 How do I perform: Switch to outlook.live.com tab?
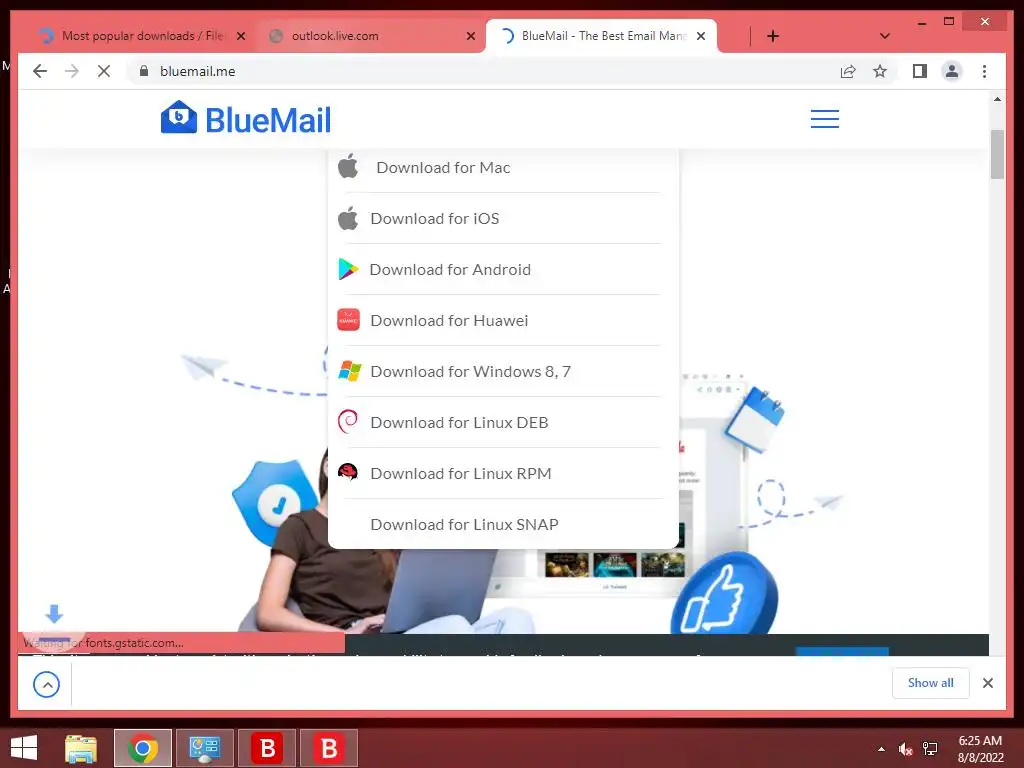(x=372, y=36)
